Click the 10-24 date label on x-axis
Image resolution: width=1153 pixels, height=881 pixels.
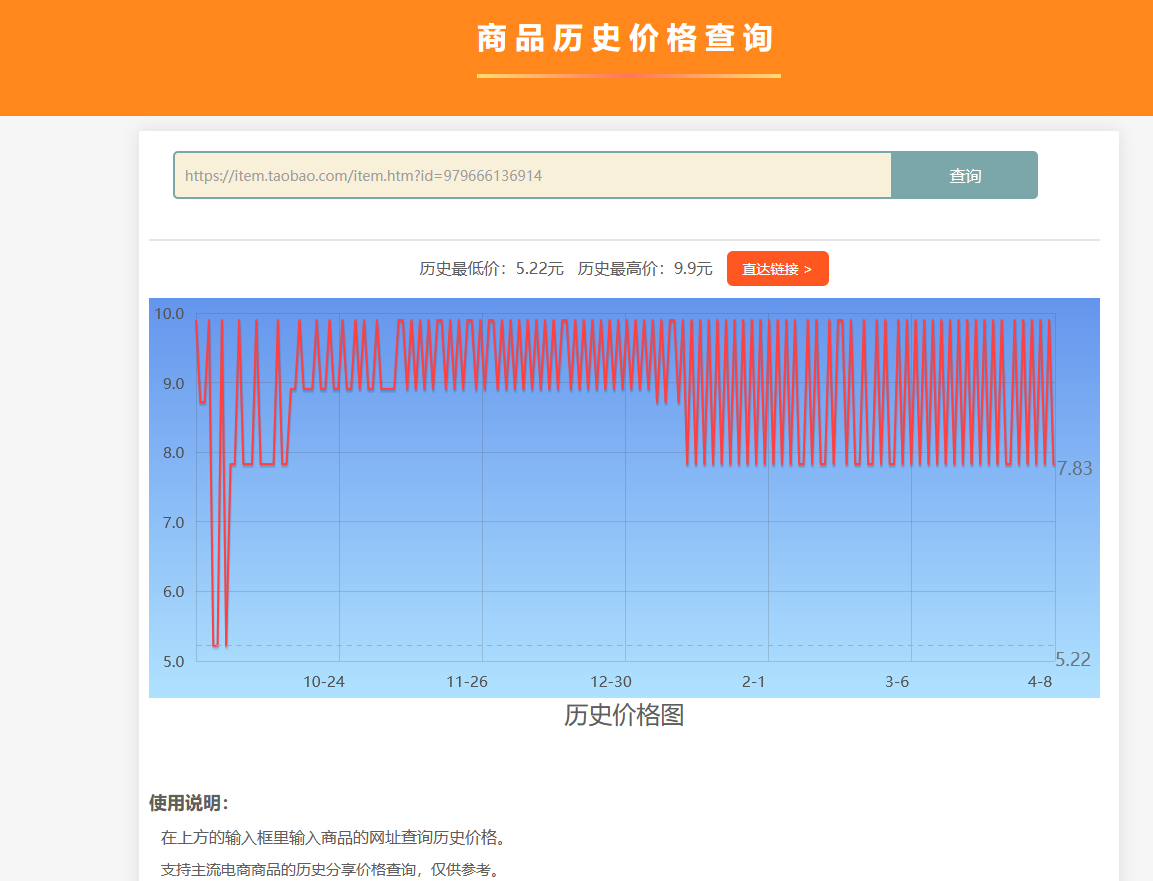tap(324, 682)
